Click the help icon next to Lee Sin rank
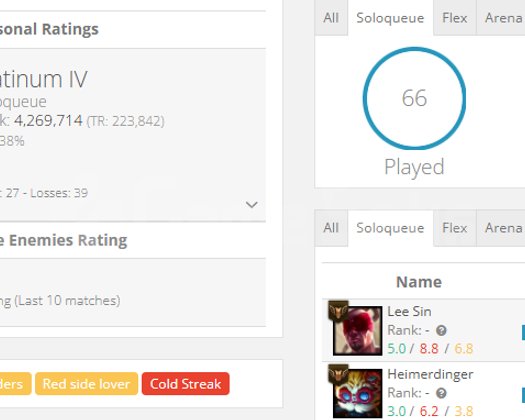This screenshot has width=525, height=420. click(x=441, y=331)
